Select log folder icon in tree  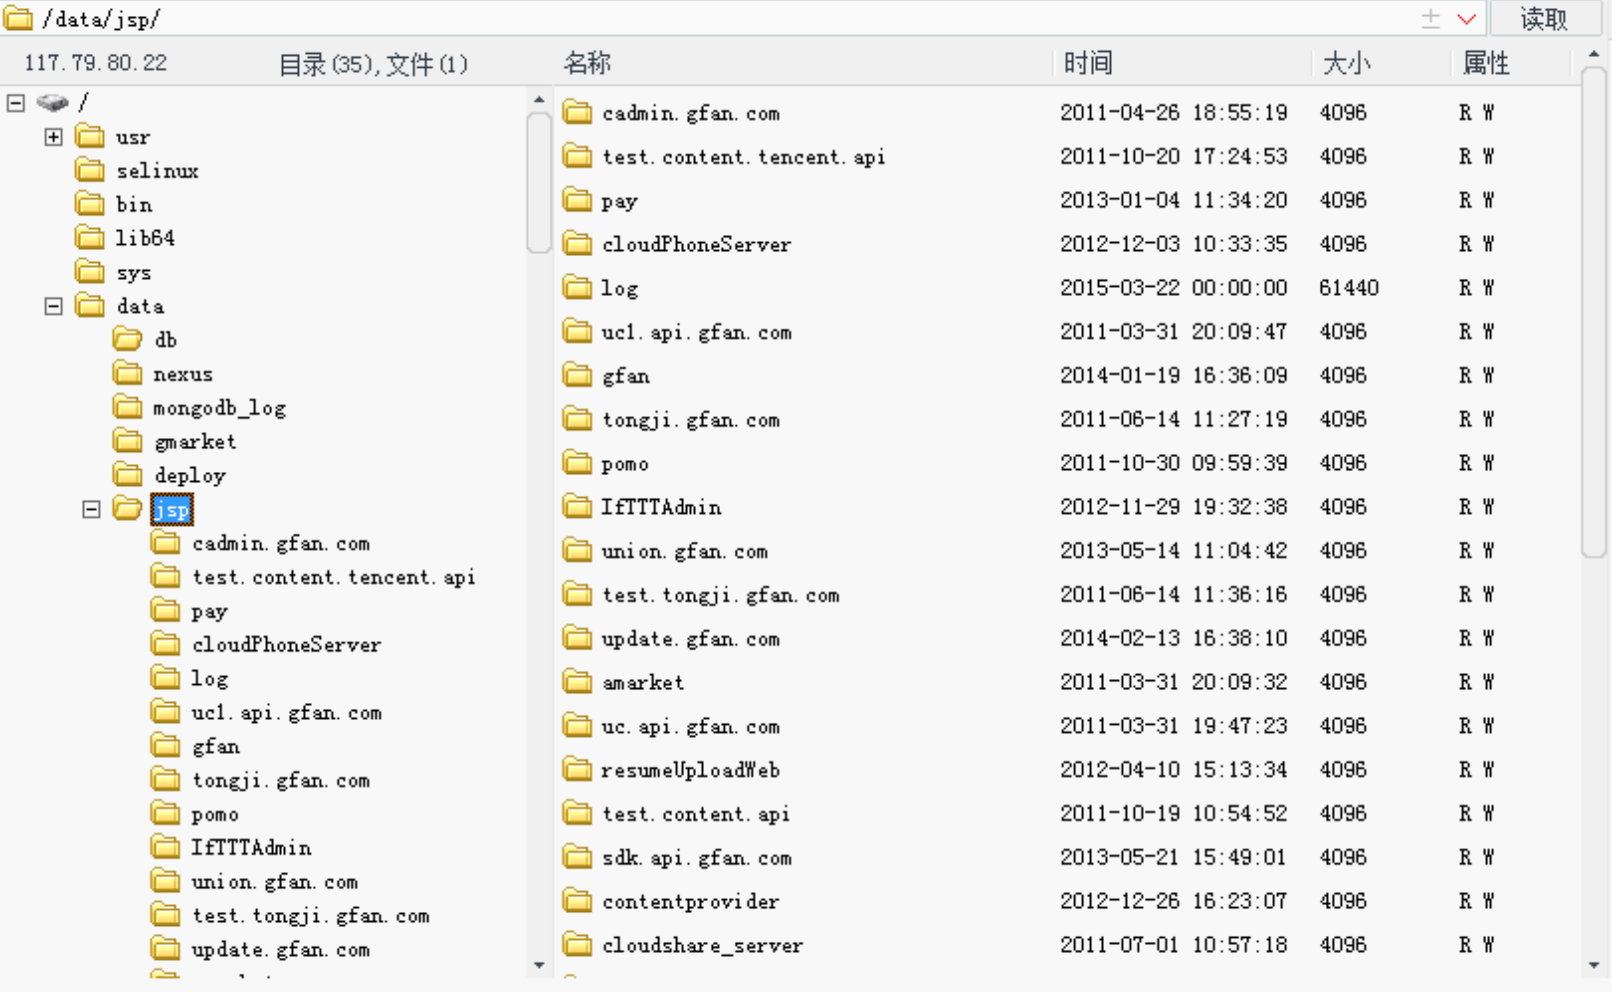click(x=166, y=678)
